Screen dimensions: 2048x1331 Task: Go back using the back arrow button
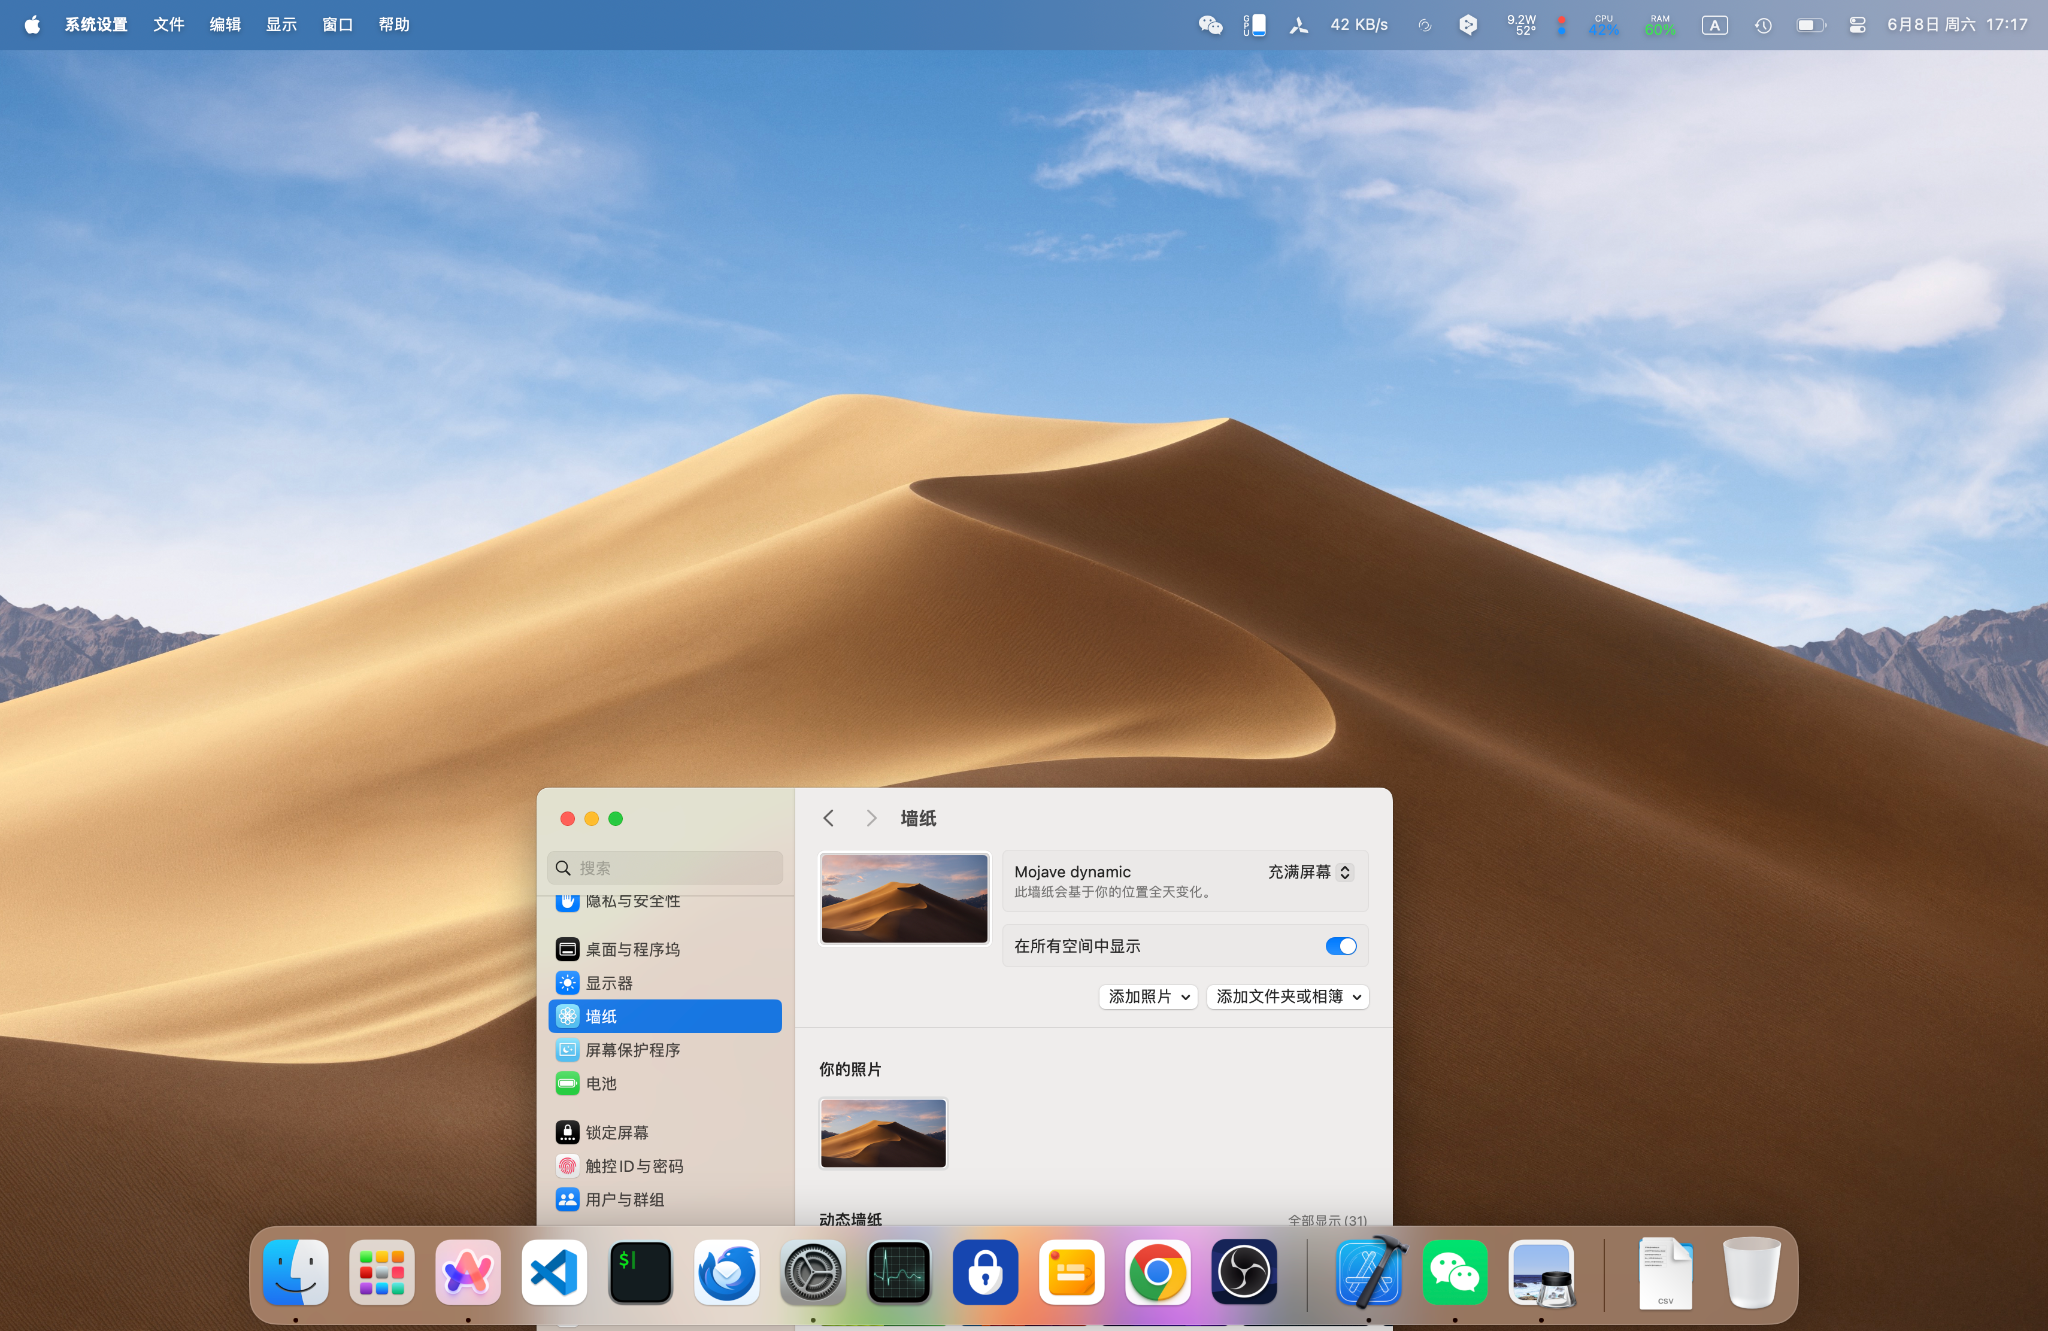pos(828,818)
